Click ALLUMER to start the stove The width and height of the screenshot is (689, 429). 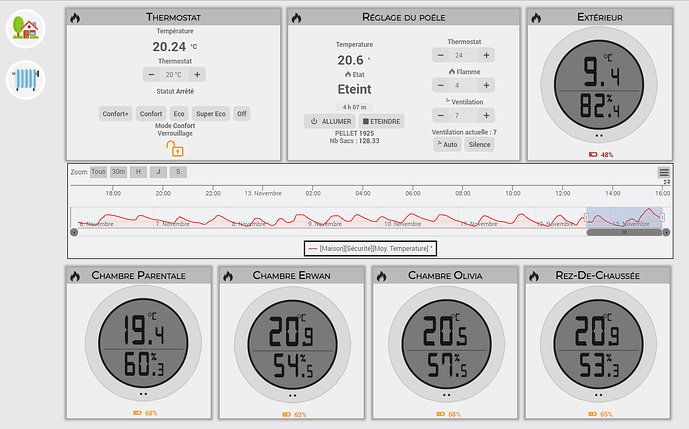(x=330, y=121)
